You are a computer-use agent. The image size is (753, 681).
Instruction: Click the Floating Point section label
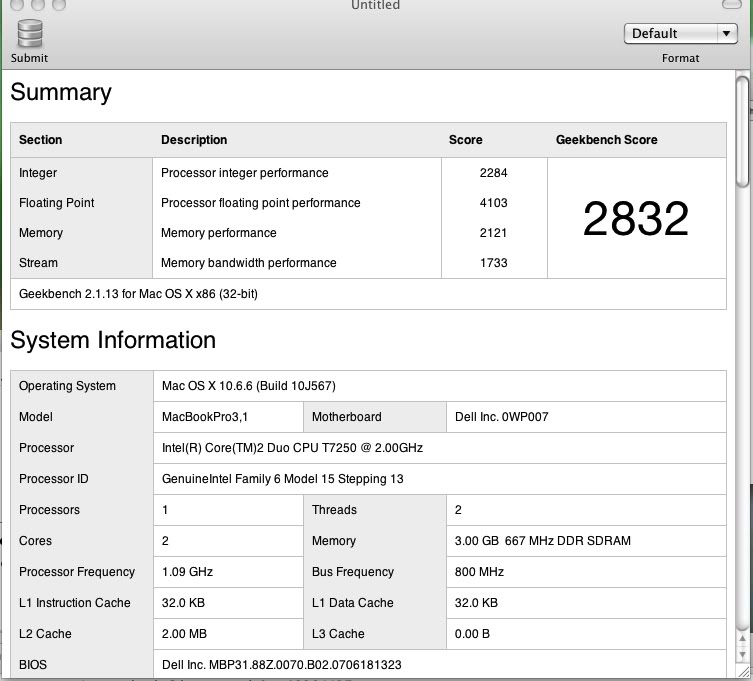tap(57, 203)
